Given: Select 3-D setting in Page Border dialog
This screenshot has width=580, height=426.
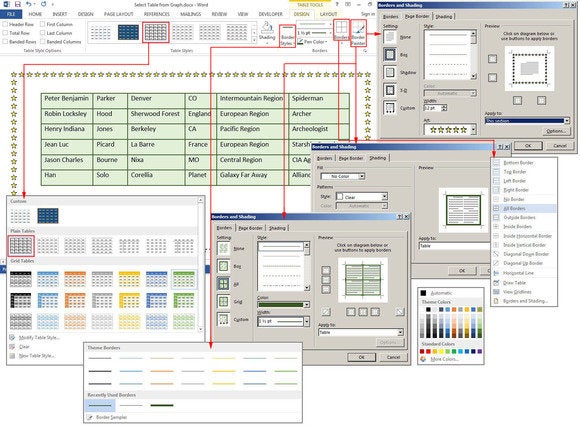Looking at the screenshot, I should tap(390, 90).
